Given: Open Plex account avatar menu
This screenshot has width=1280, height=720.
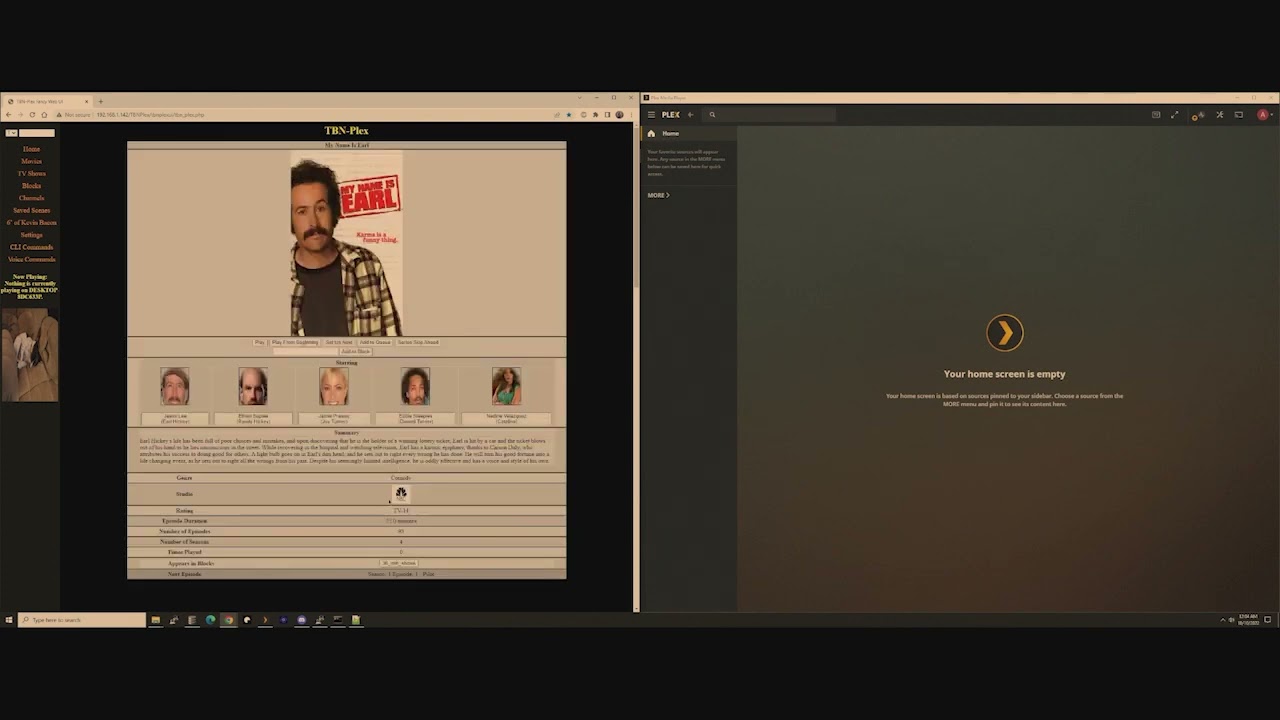Looking at the screenshot, I should click(x=1263, y=115).
